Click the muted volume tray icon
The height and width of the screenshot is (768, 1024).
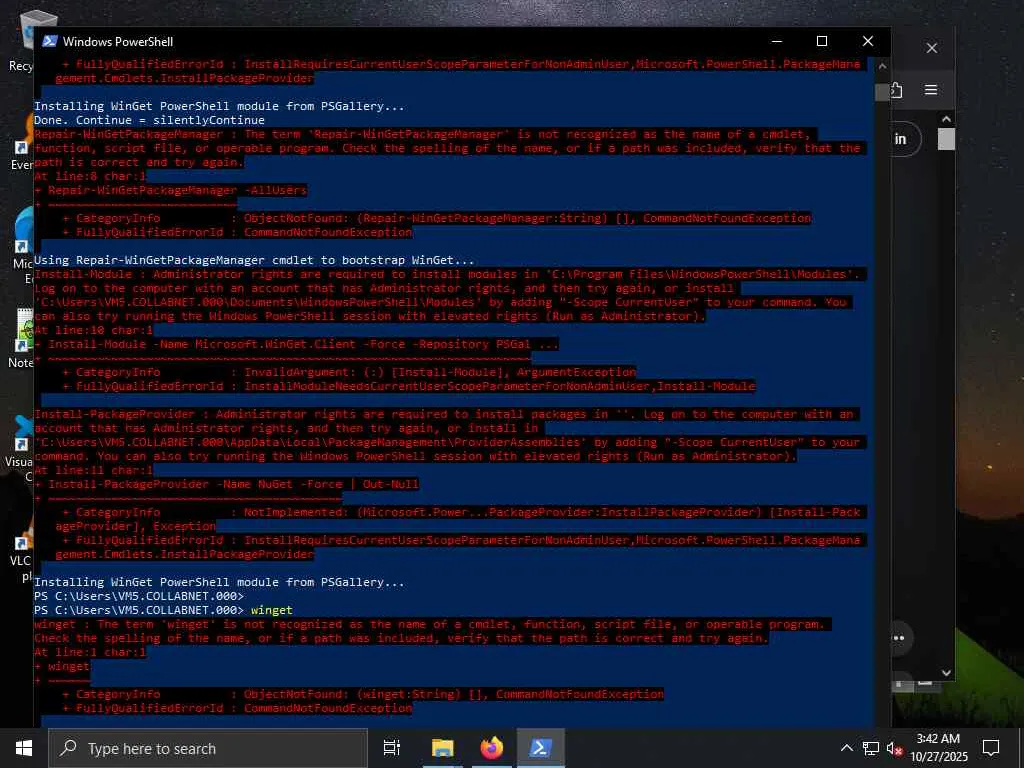click(895, 748)
